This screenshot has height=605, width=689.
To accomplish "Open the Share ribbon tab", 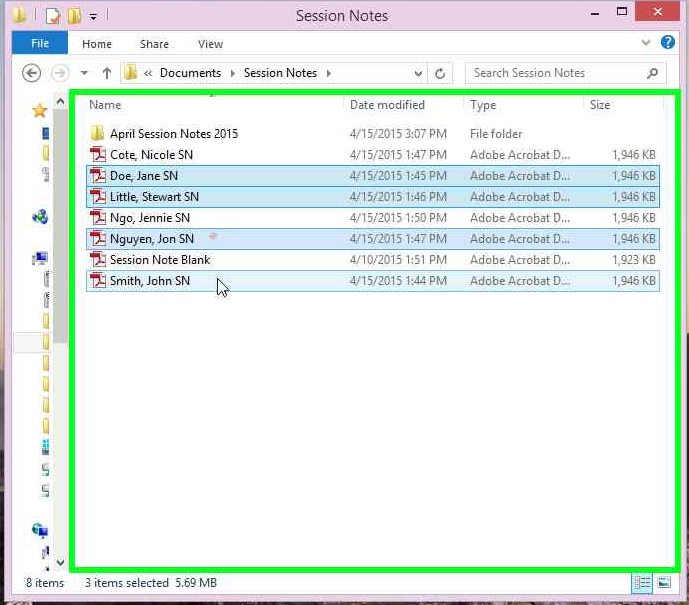I will [154, 44].
